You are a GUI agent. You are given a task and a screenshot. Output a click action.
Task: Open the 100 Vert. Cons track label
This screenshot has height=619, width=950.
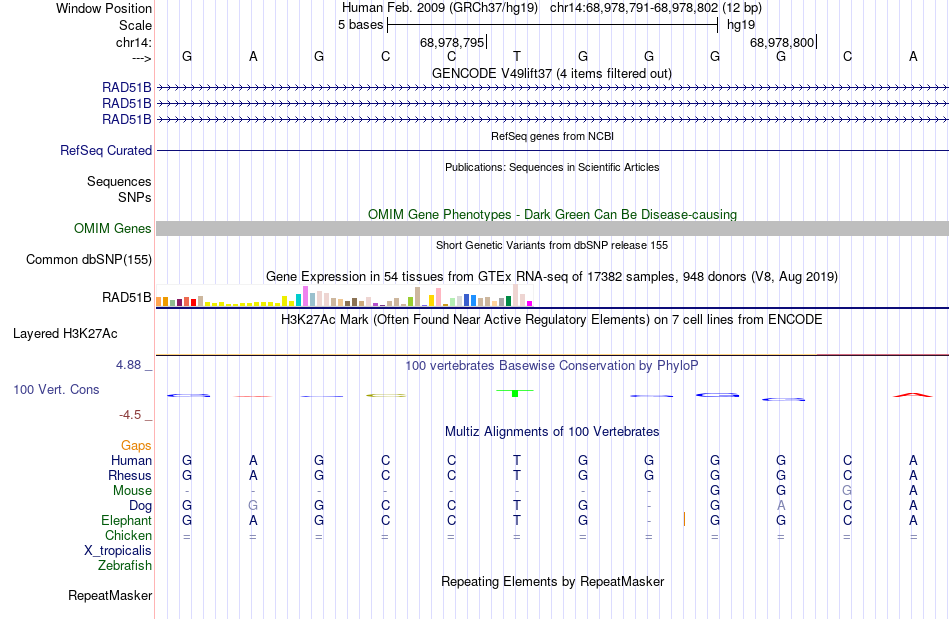(56, 389)
